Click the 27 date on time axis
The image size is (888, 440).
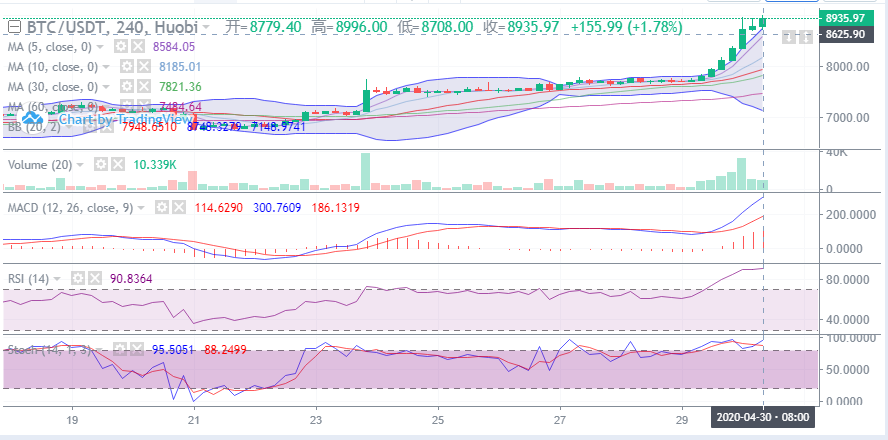(x=560, y=421)
